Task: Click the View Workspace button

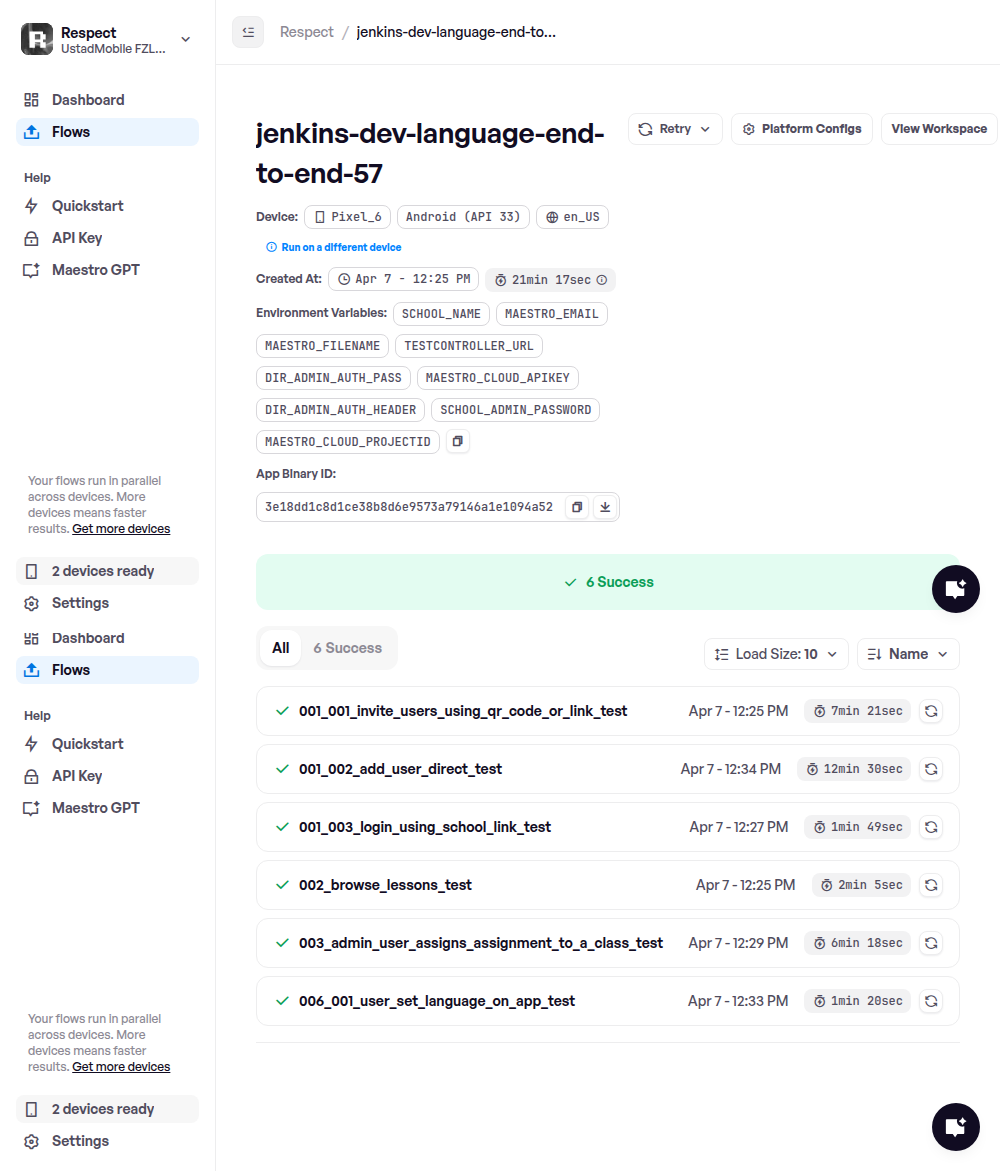Action: (x=938, y=129)
